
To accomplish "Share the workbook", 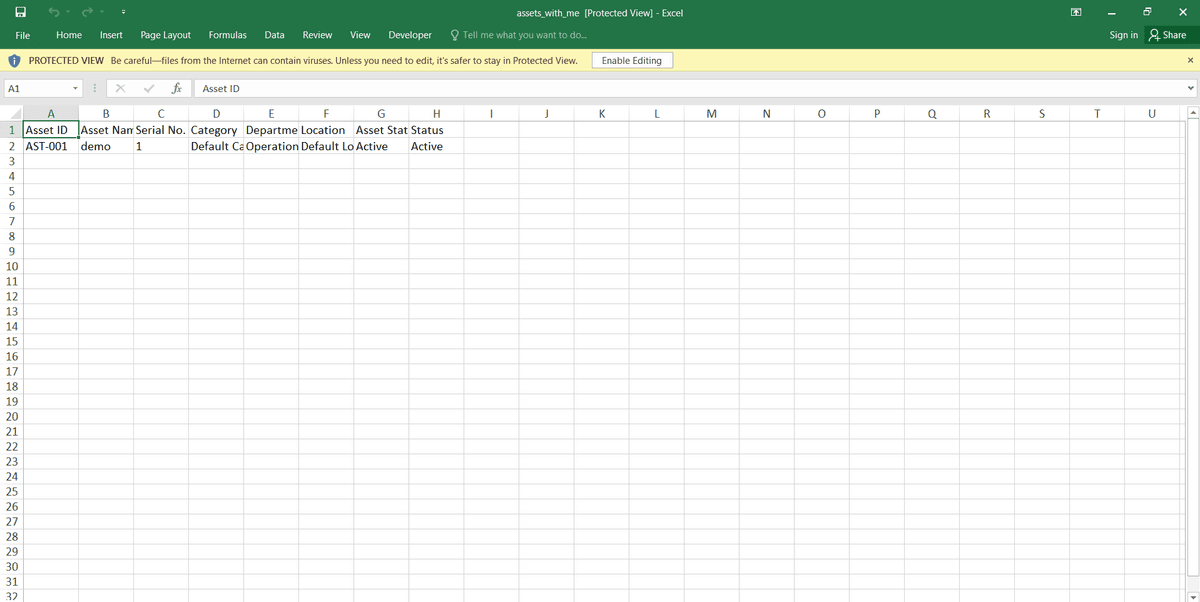I will [x=1168, y=34].
